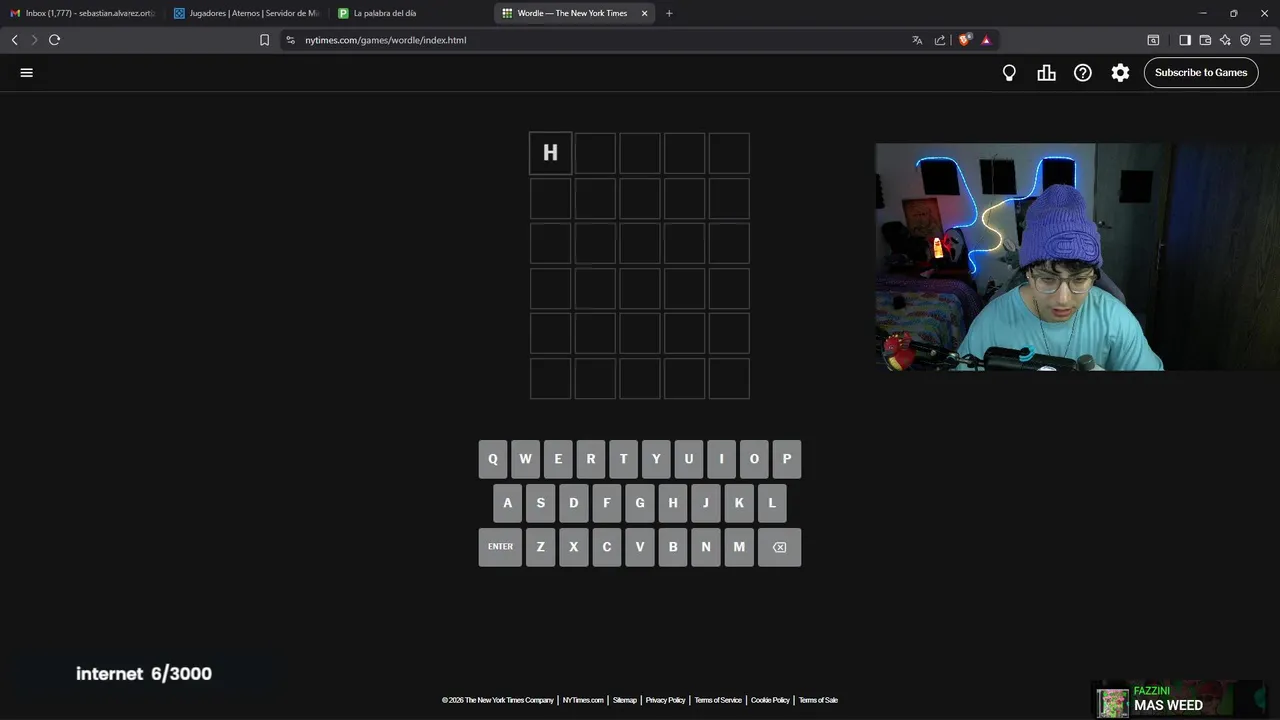Click the Z key on the Wordle keyboard

tap(541, 547)
